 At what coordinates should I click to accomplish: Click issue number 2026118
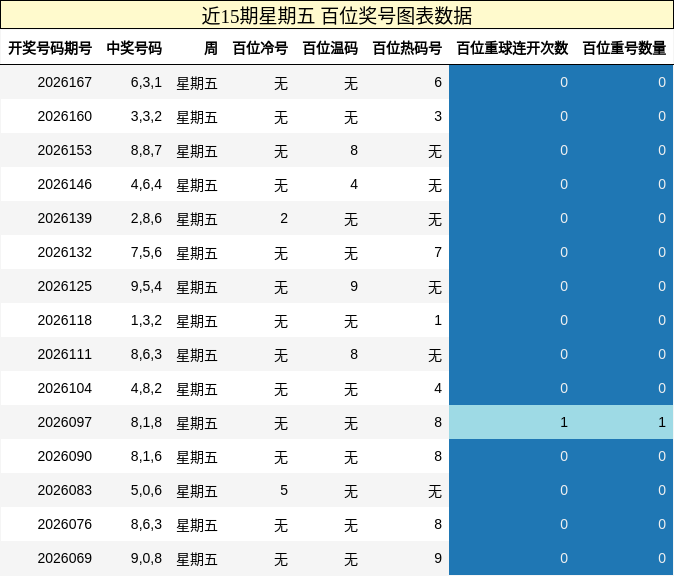point(64,320)
